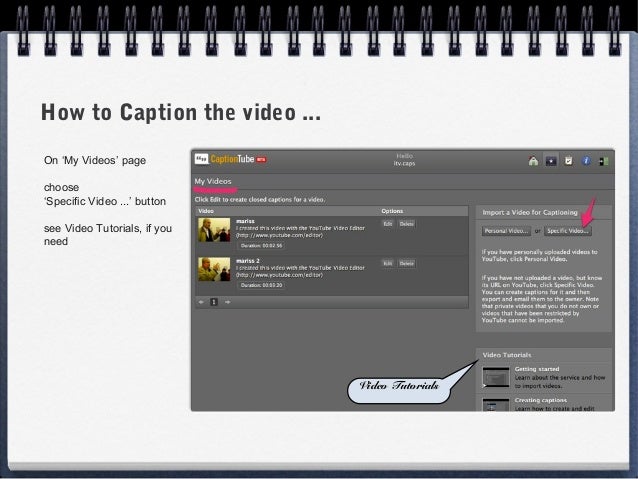The image size is (638, 479).
Task: Open thumbnail of 'mariss 2' video
Action: coord(214,269)
